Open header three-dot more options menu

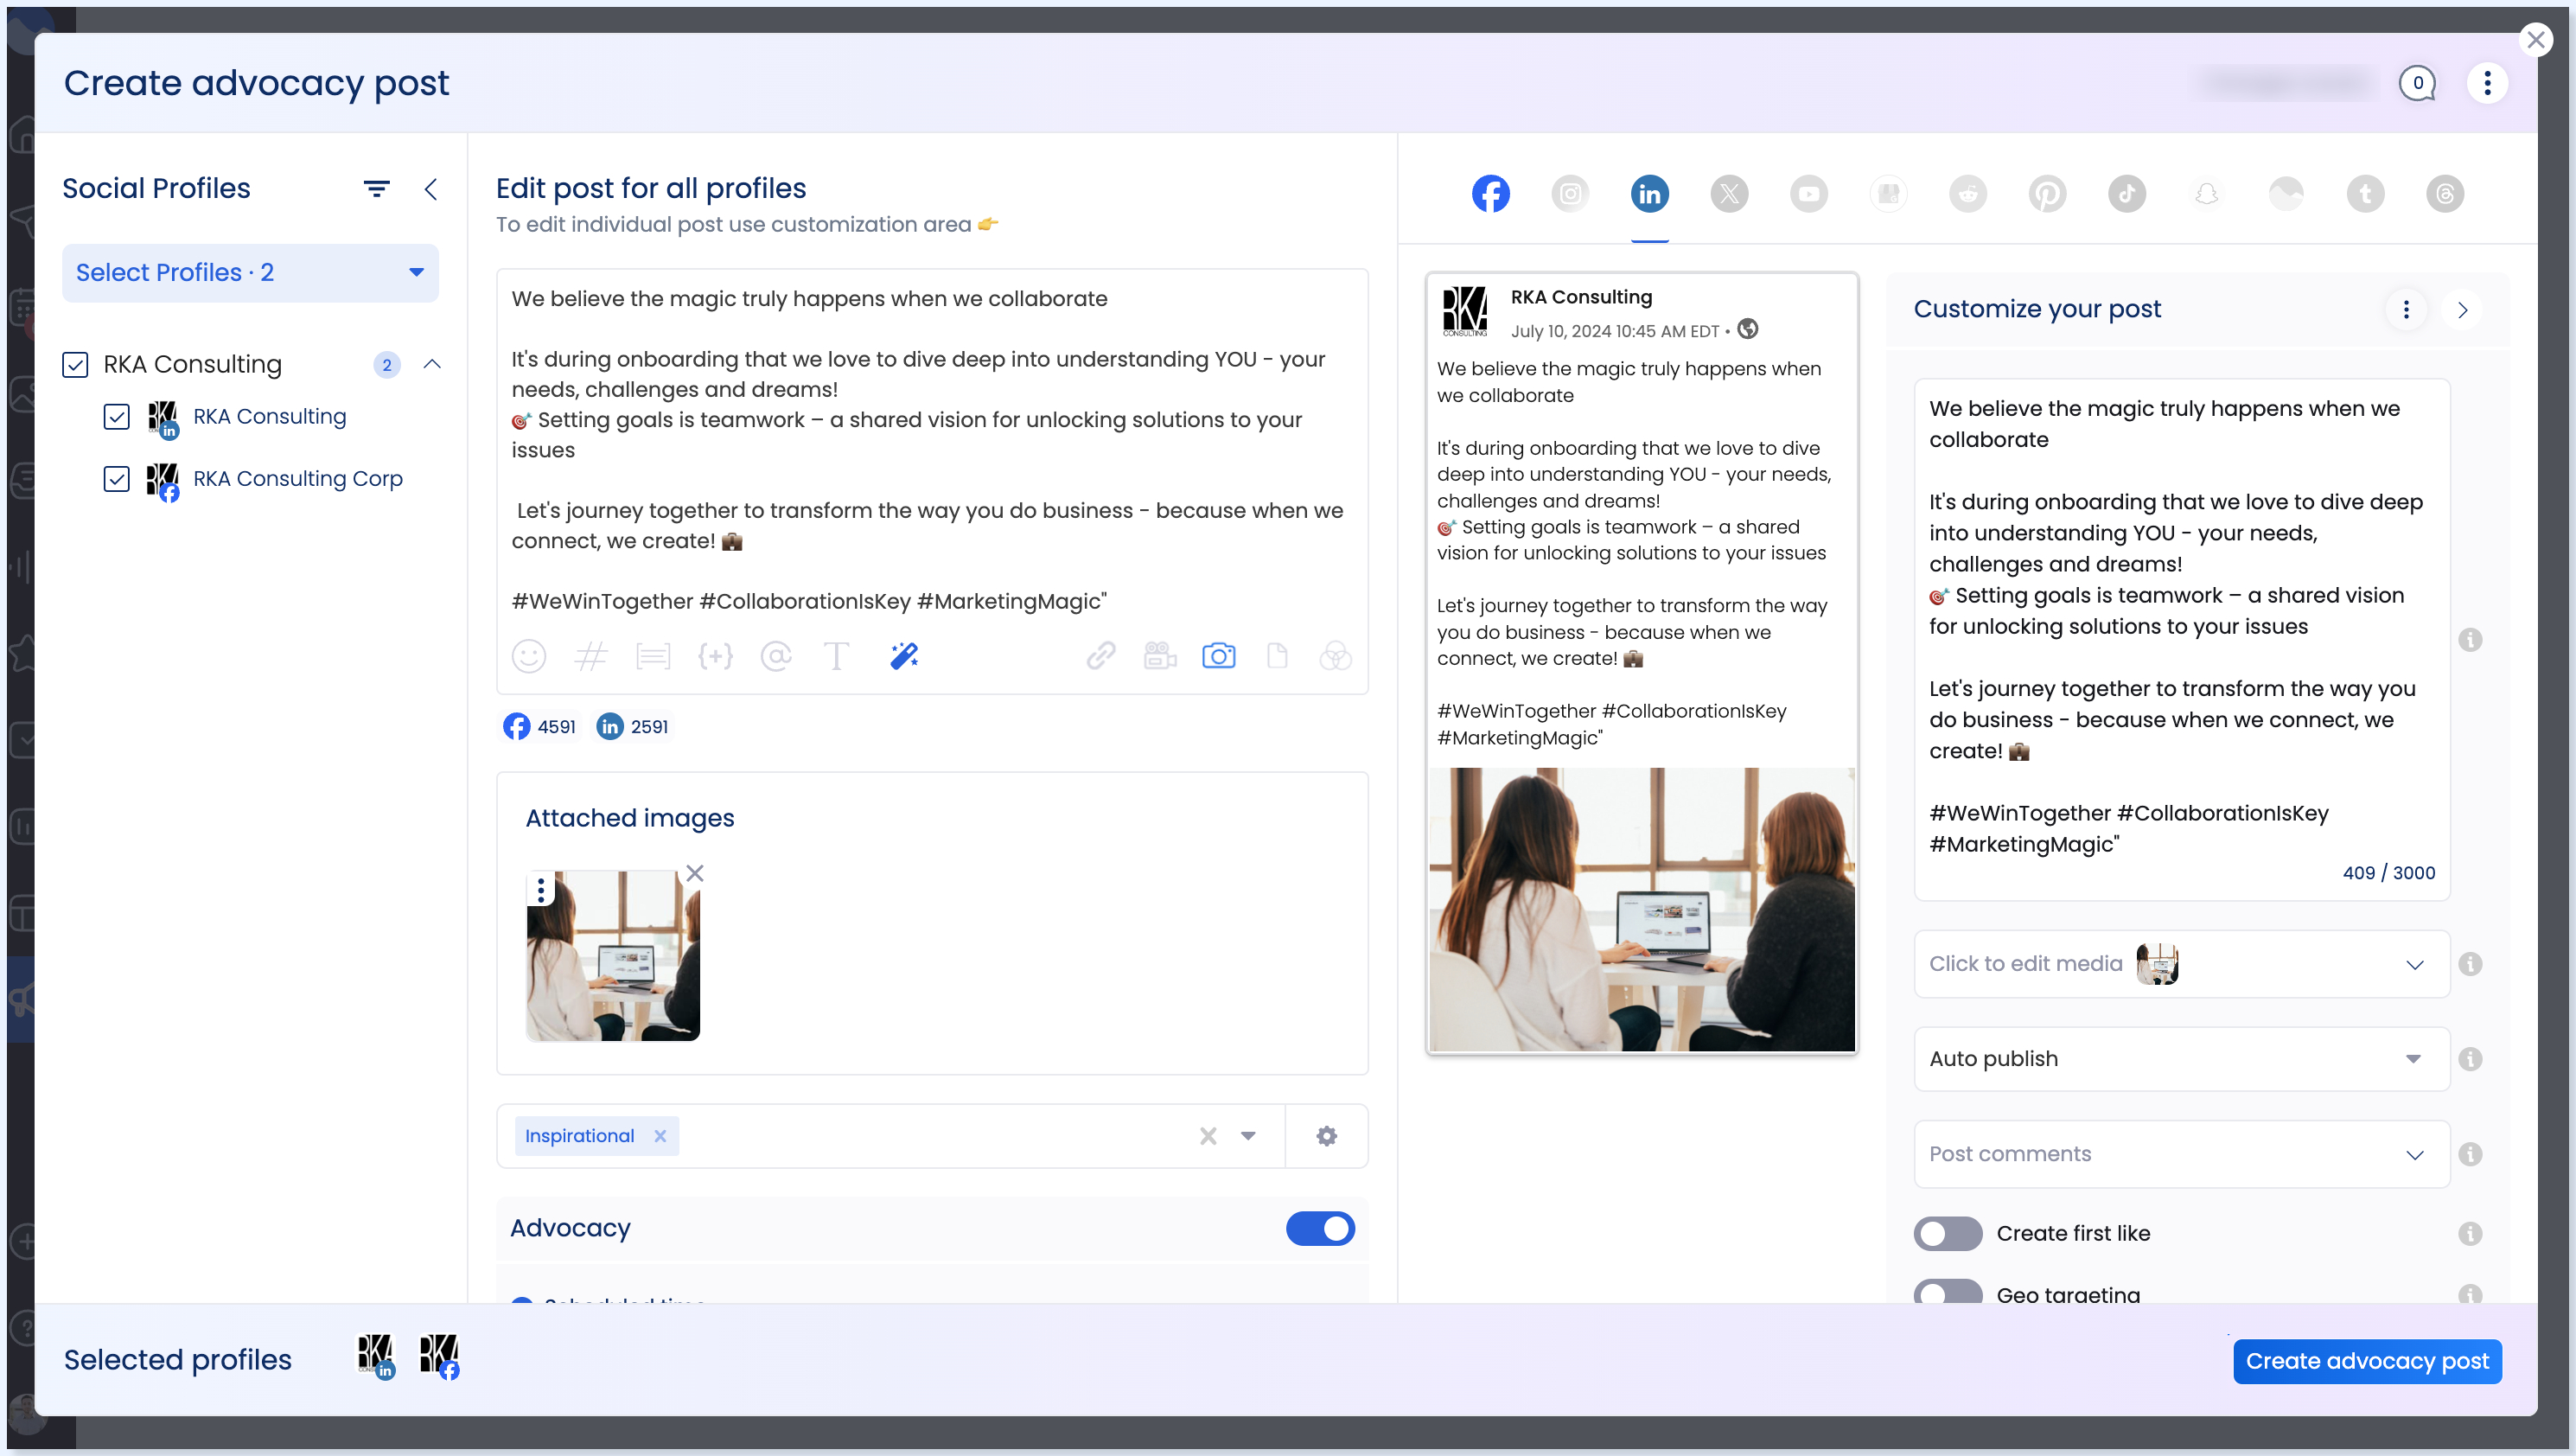[x=2487, y=83]
